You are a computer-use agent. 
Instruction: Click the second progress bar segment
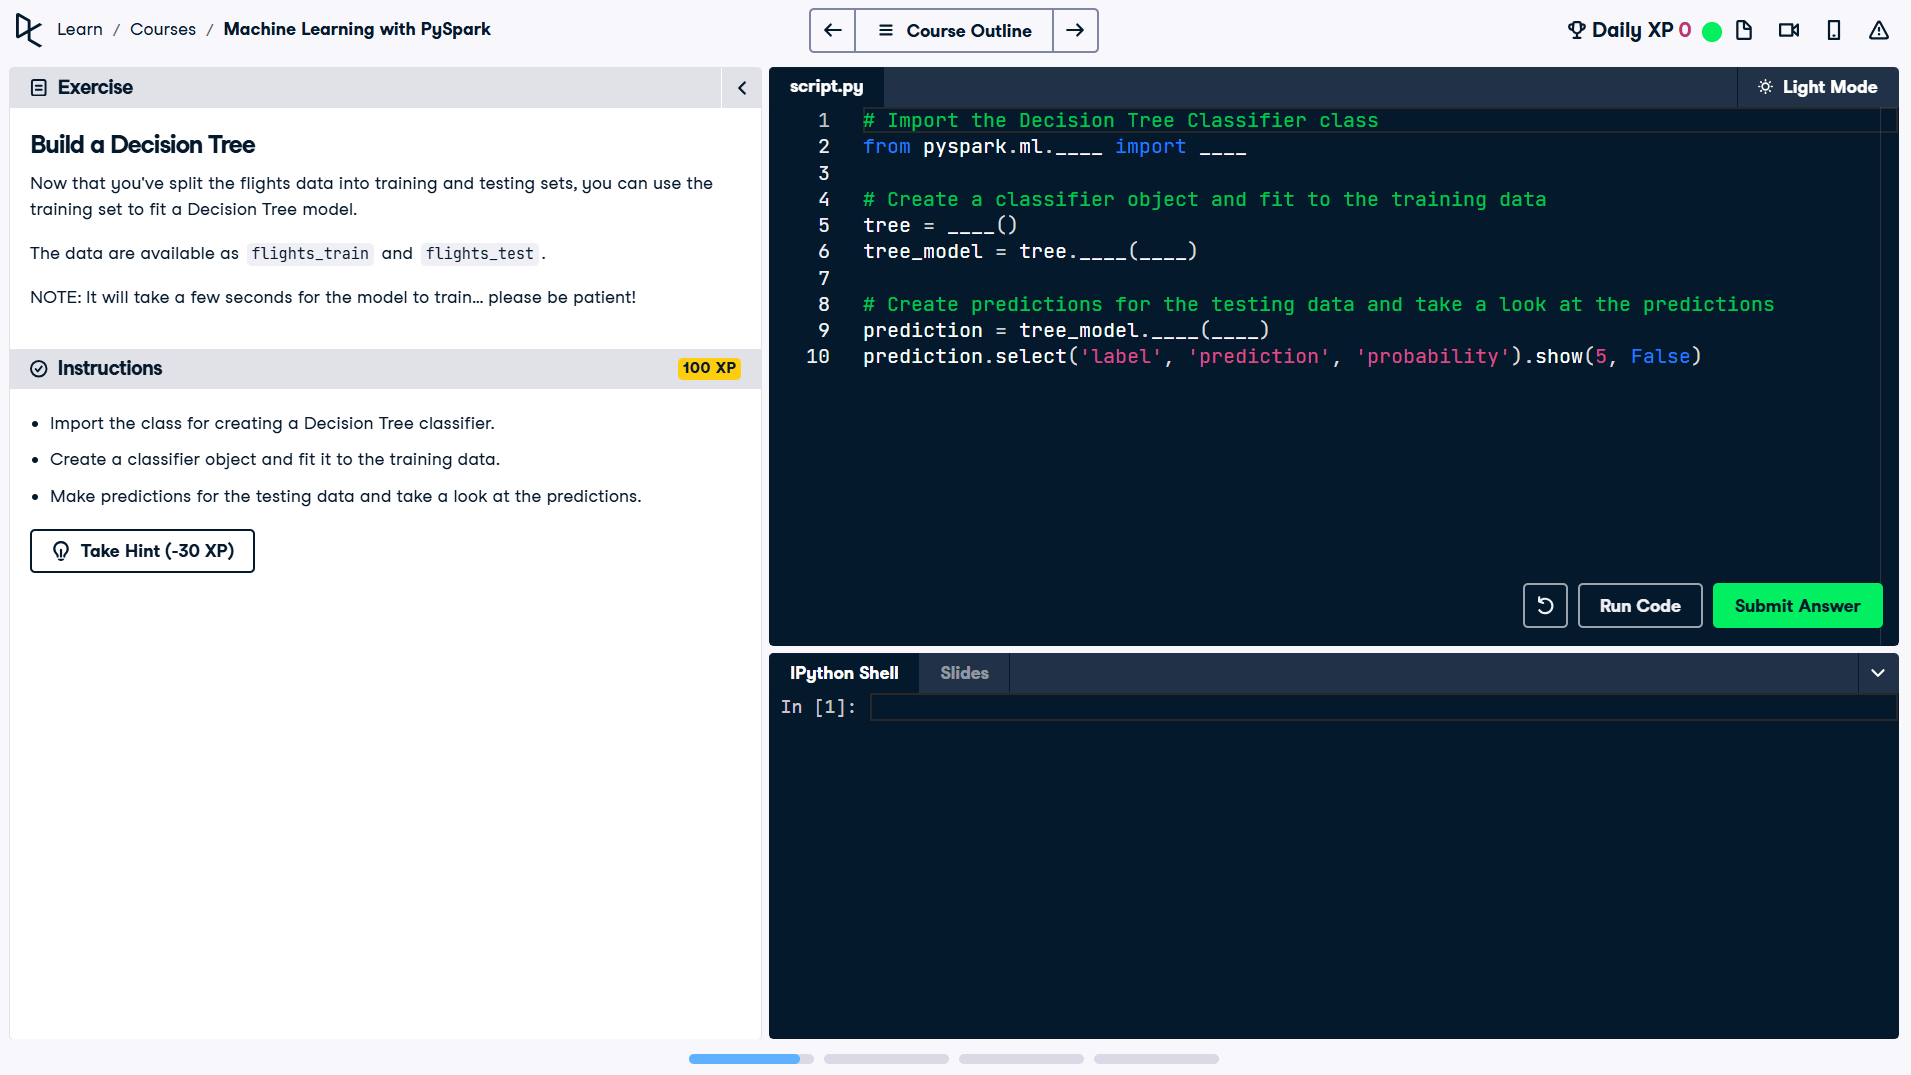pos(886,1059)
